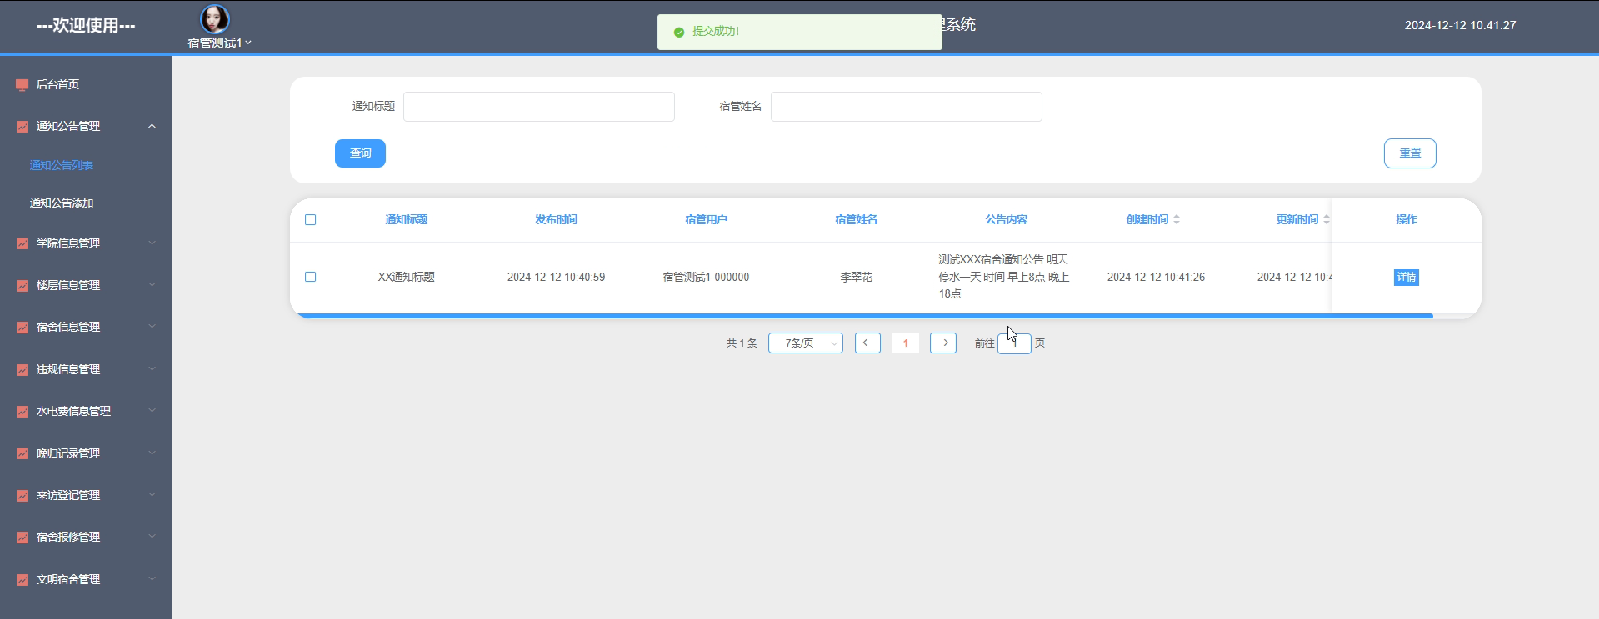Screen dimensions: 1599x619
Task: Expand the 学院信息管理 chevron
Action: [152, 242]
